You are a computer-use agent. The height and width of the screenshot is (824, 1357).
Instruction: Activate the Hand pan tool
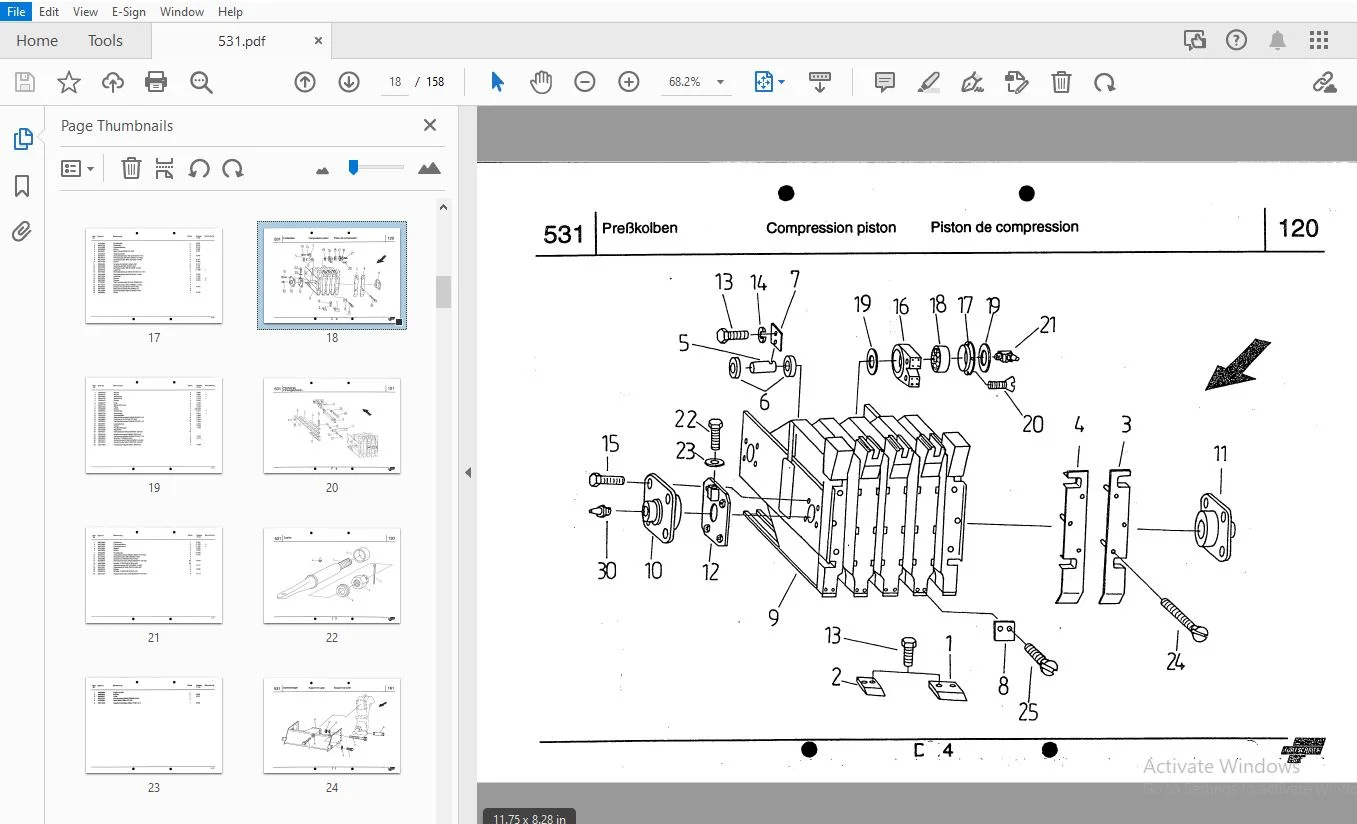tap(541, 82)
